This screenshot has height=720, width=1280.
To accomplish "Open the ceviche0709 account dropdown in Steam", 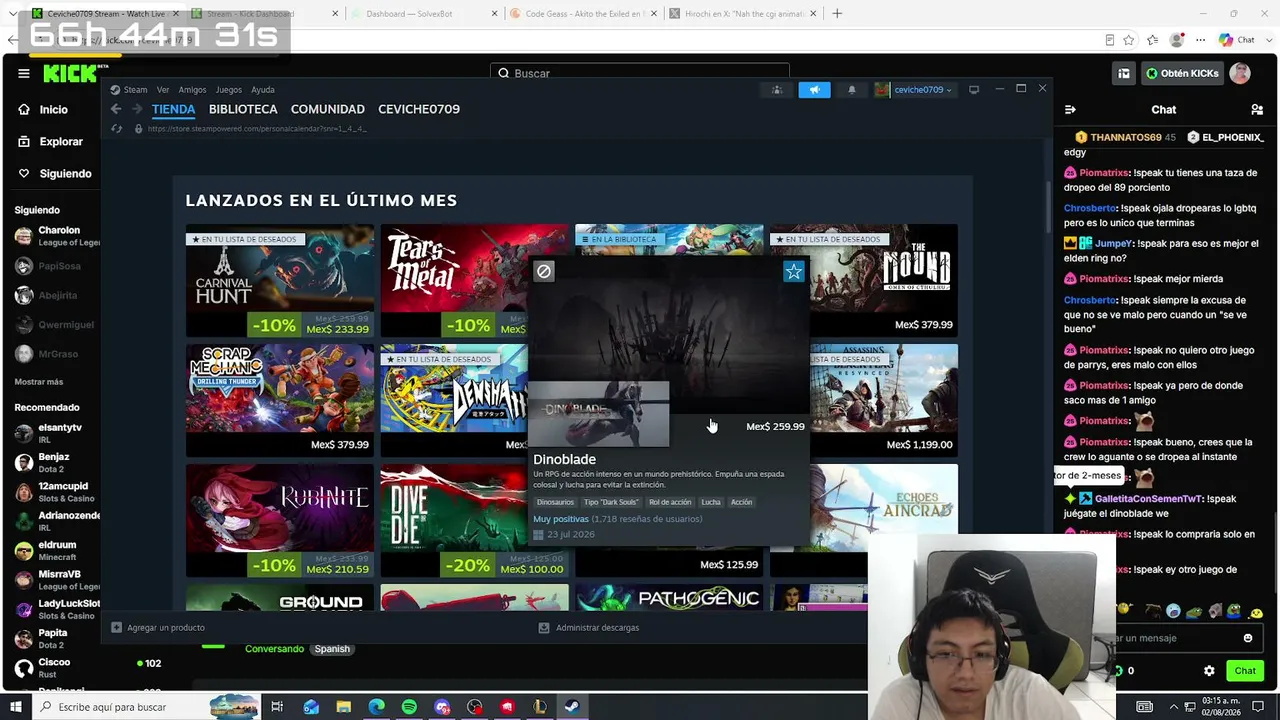I will tap(913, 90).
